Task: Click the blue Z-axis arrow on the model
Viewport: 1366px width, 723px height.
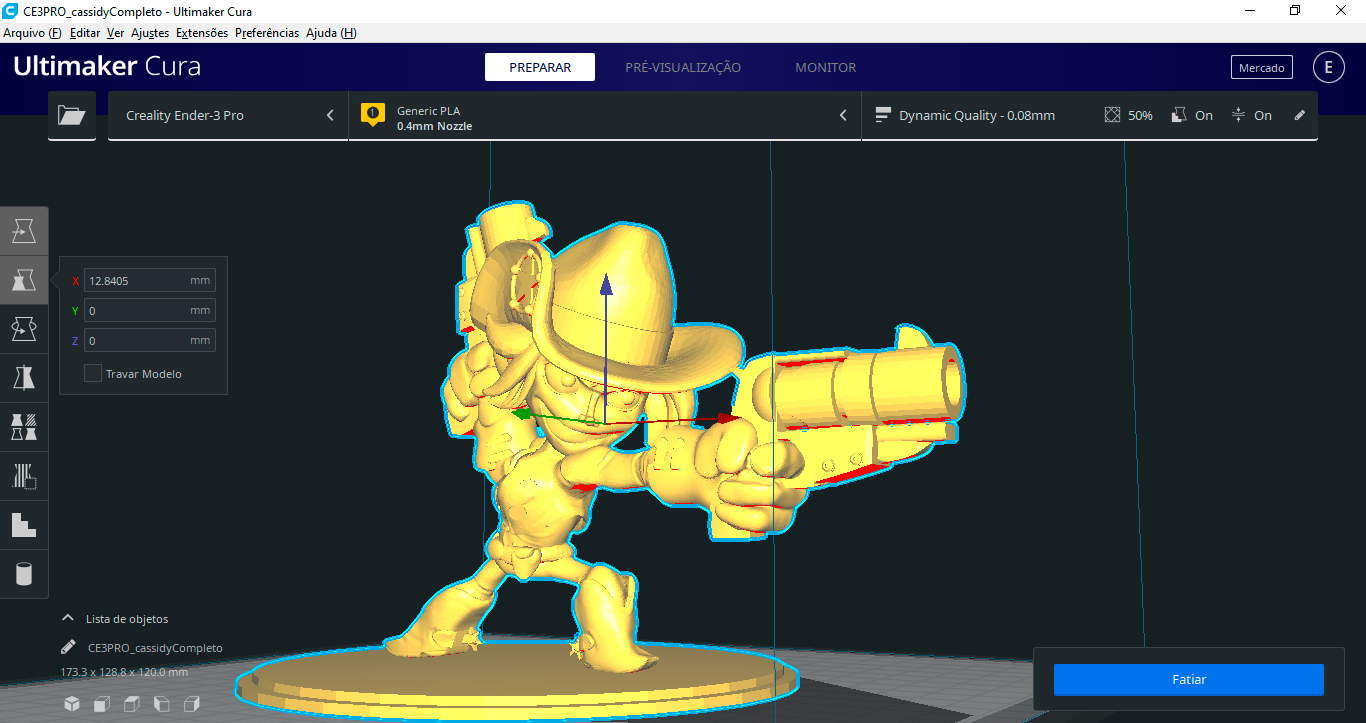Action: 605,284
